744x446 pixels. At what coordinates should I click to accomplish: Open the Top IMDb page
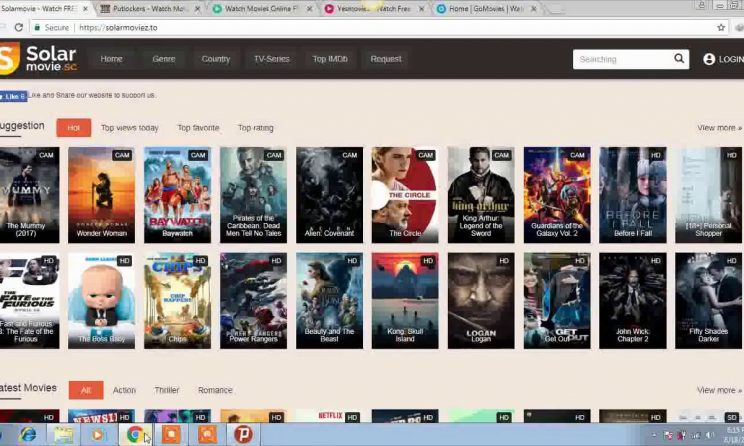[x=330, y=59]
